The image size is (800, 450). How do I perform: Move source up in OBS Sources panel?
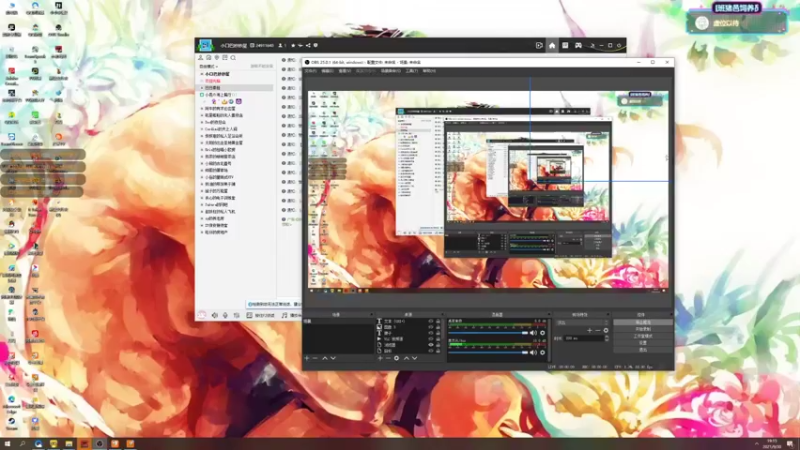[407, 358]
